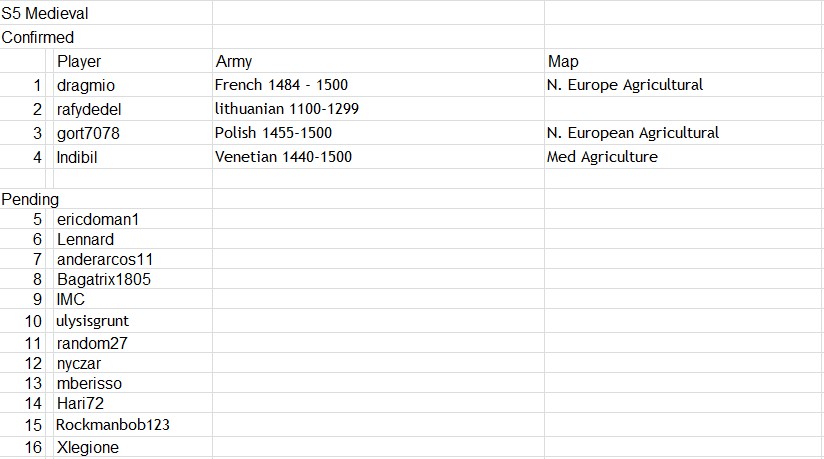Viewport: 824px width, 459px height.
Task: Select the Polish 1455-1500 army cell
Action: tap(378, 133)
